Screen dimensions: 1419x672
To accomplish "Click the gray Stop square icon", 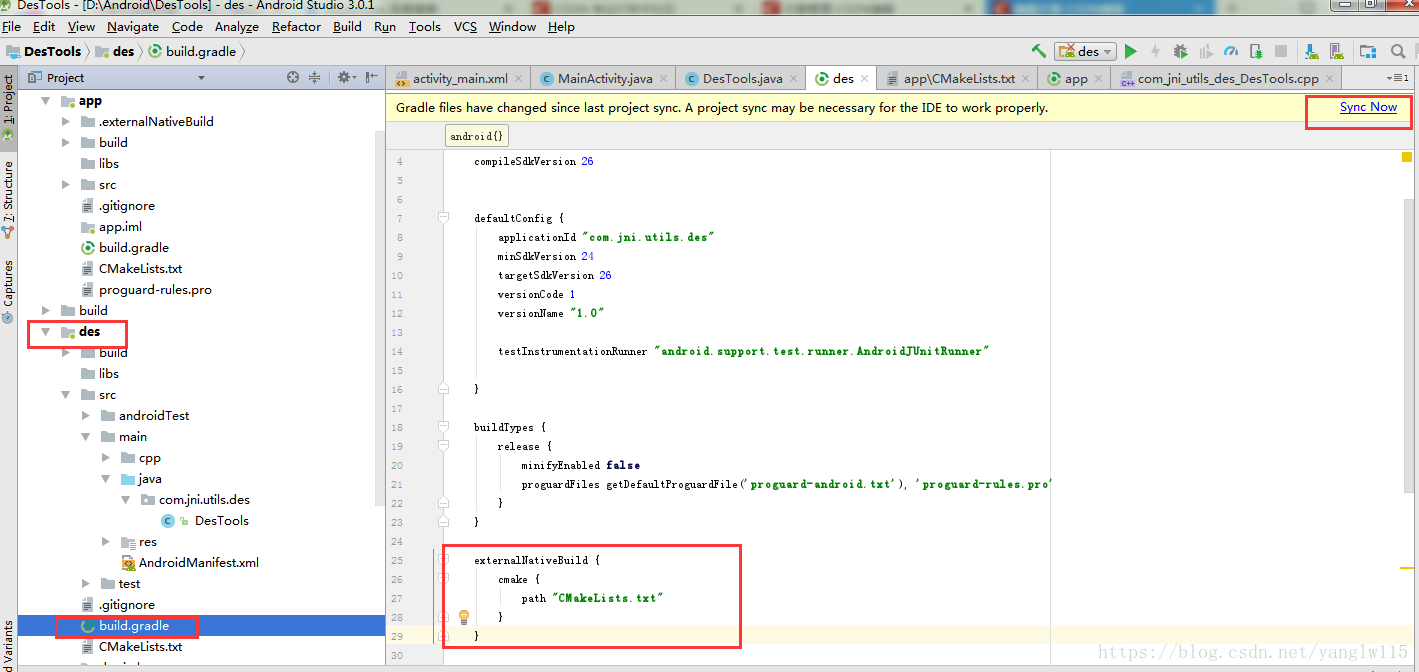I will coord(1281,51).
